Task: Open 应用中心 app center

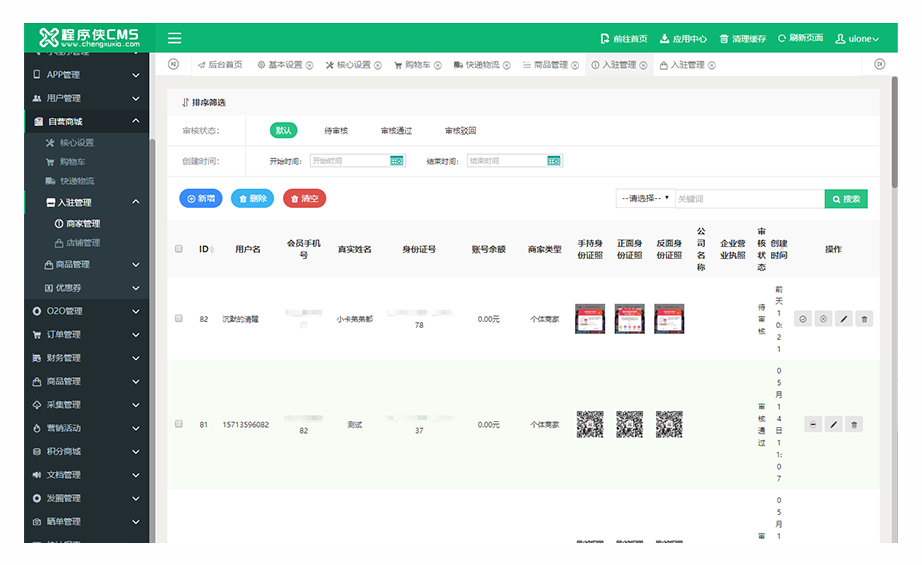Action: pos(683,39)
